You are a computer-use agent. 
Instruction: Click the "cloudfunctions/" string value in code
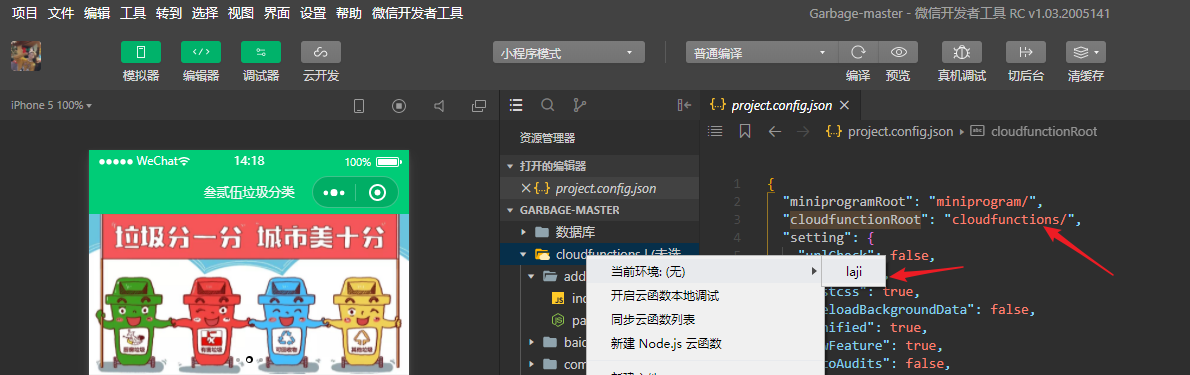1009,220
